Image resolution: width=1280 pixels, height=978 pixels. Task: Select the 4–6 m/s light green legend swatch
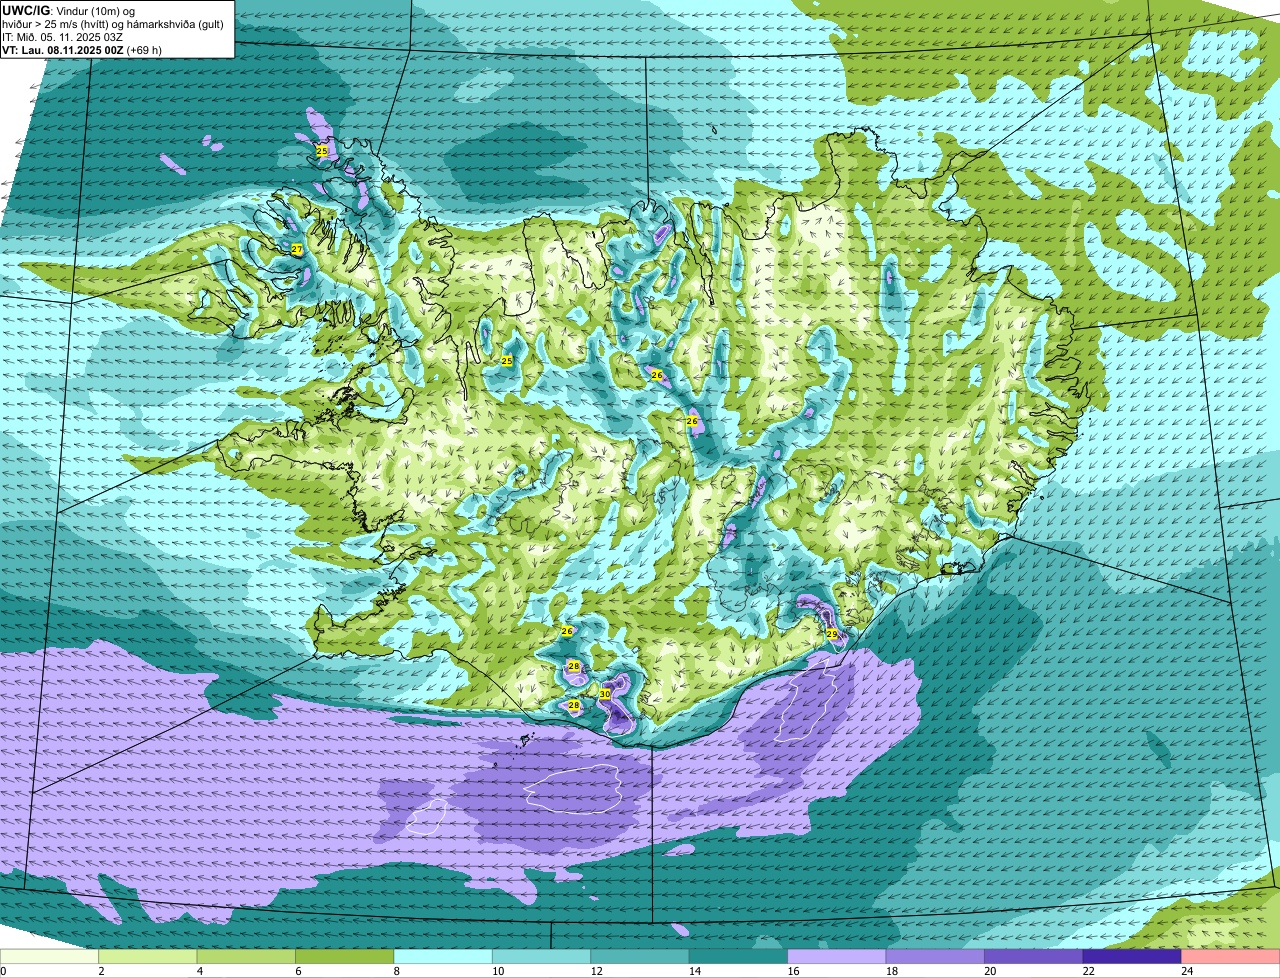click(246, 957)
